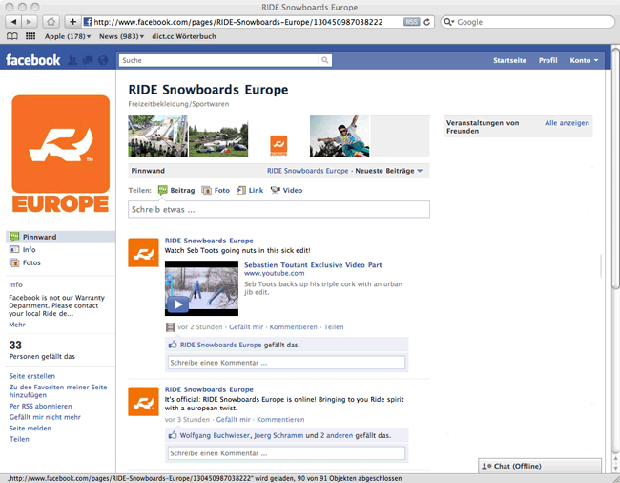Click the Fotos icon in sidebar
620x483 pixels.
coord(15,262)
